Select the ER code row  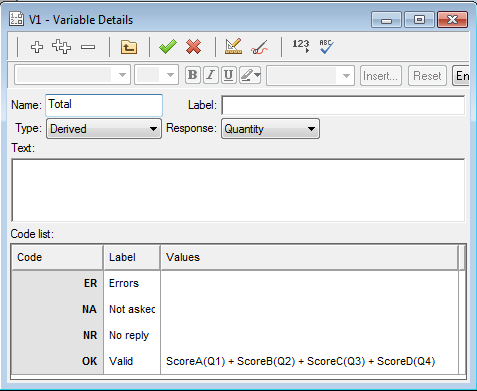(57, 283)
